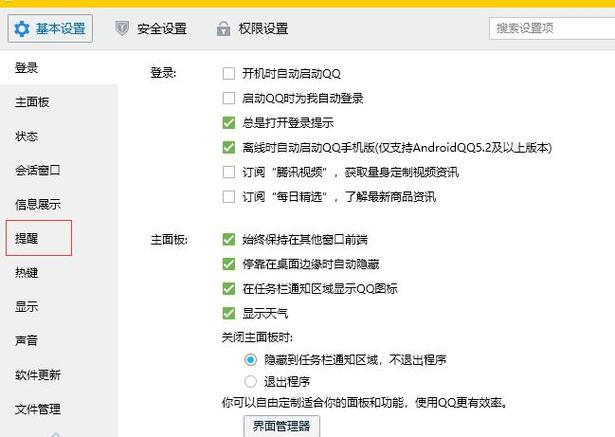Image resolution: width=615 pixels, height=437 pixels.
Task: Focus the 搜索设置项 search field
Action: coord(552,28)
